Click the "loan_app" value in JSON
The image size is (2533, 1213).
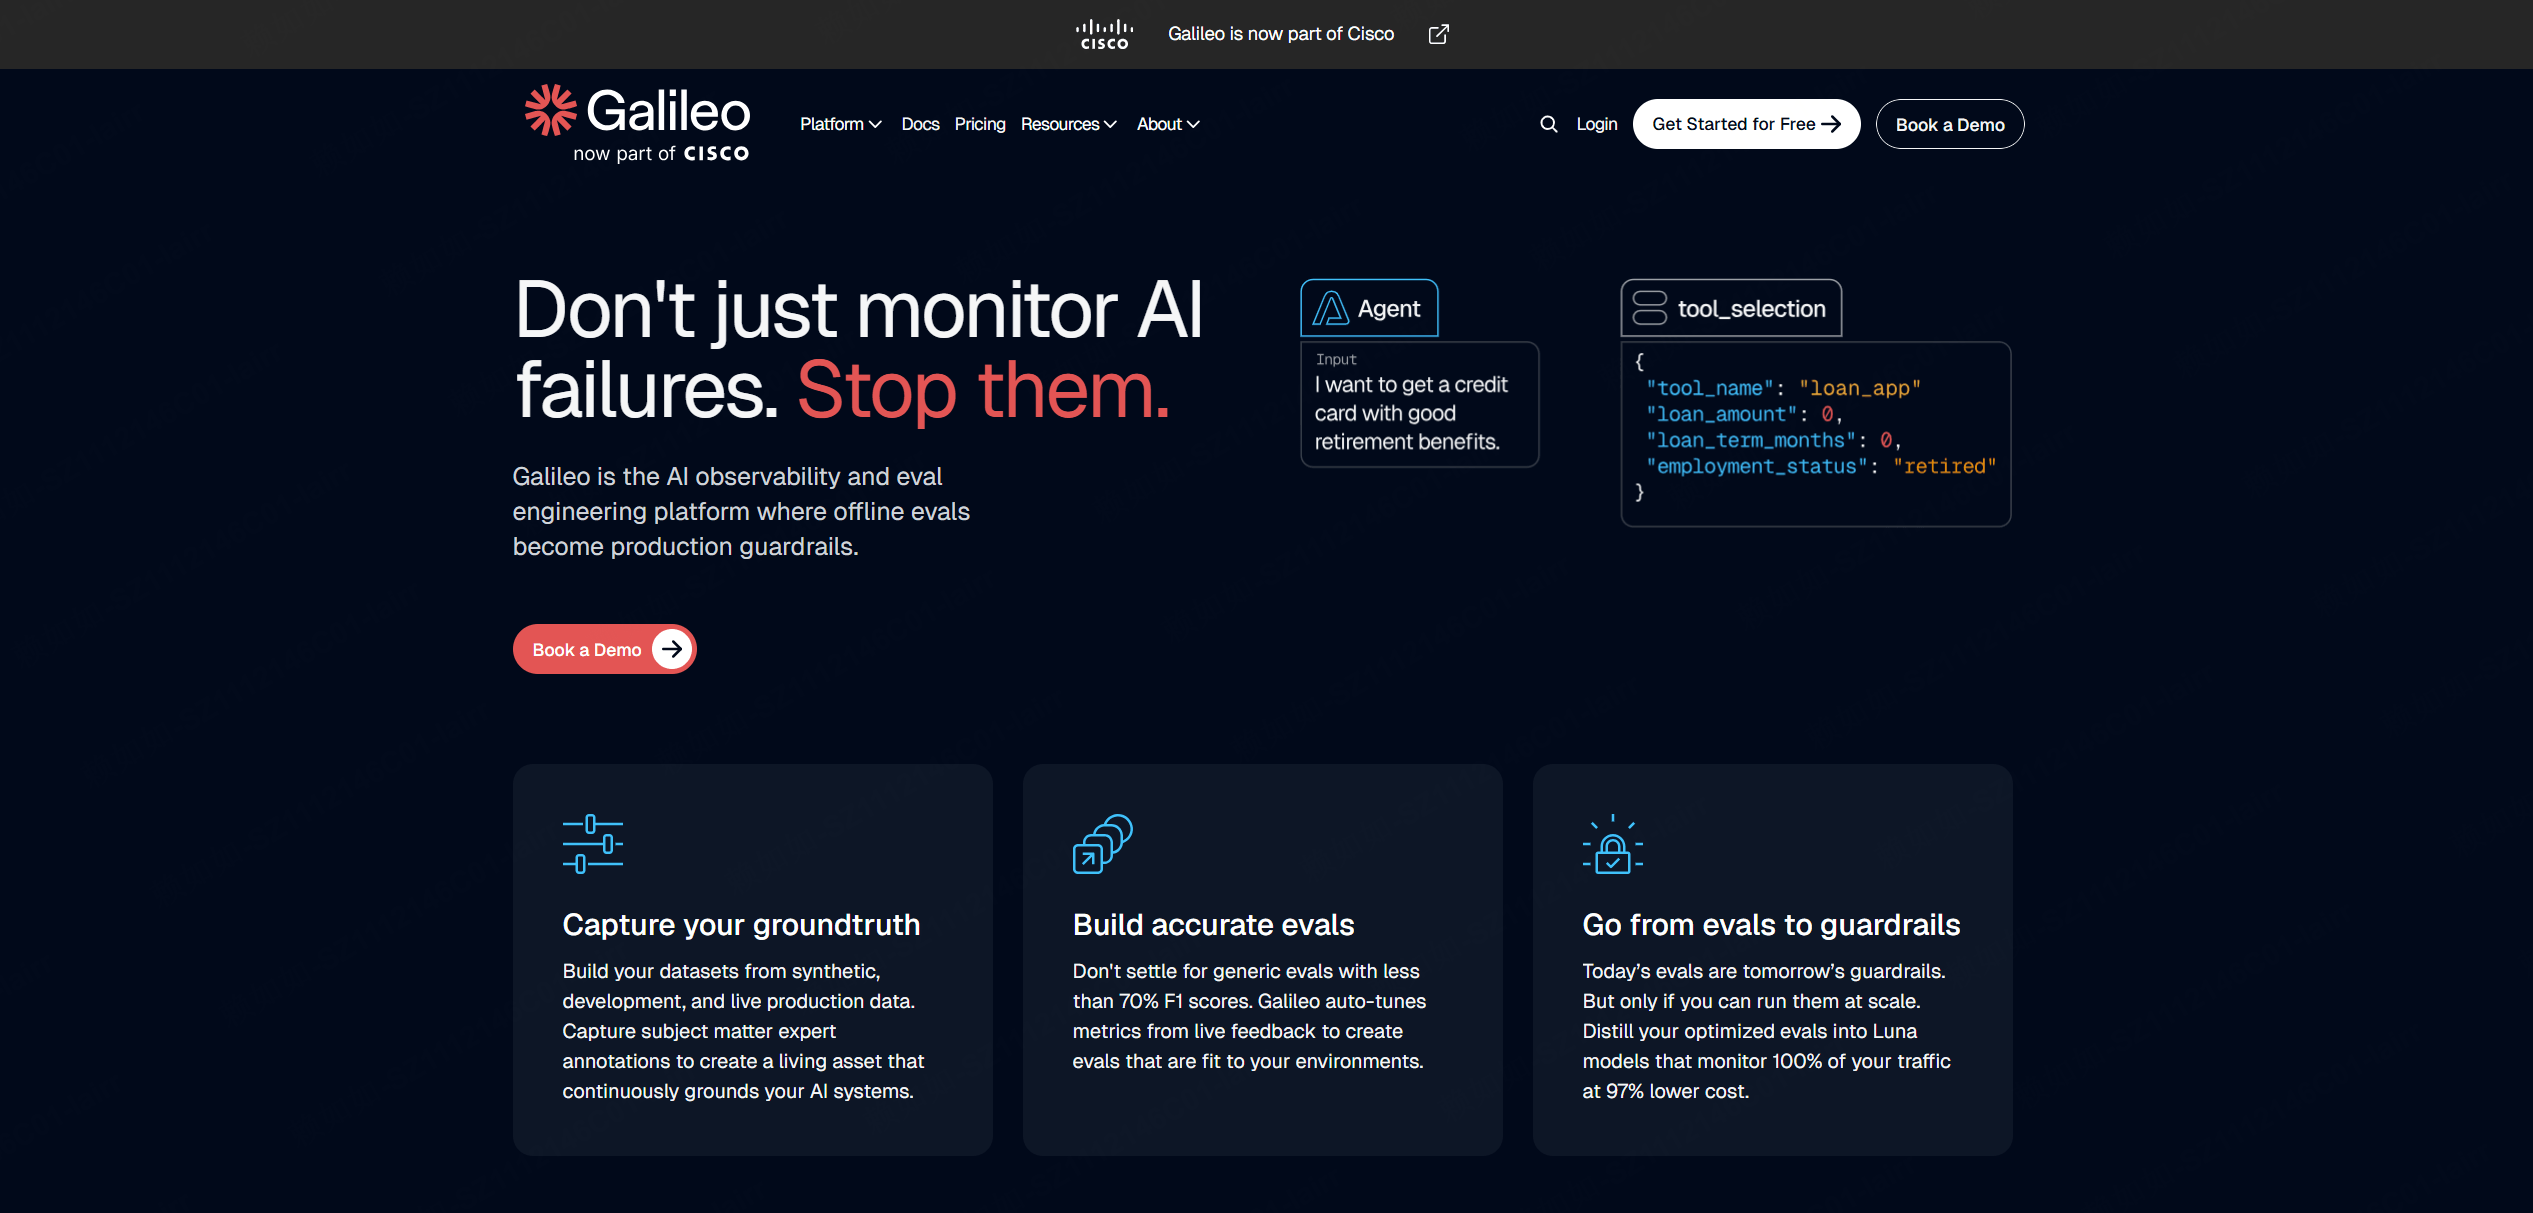[x=1859, y=388]
